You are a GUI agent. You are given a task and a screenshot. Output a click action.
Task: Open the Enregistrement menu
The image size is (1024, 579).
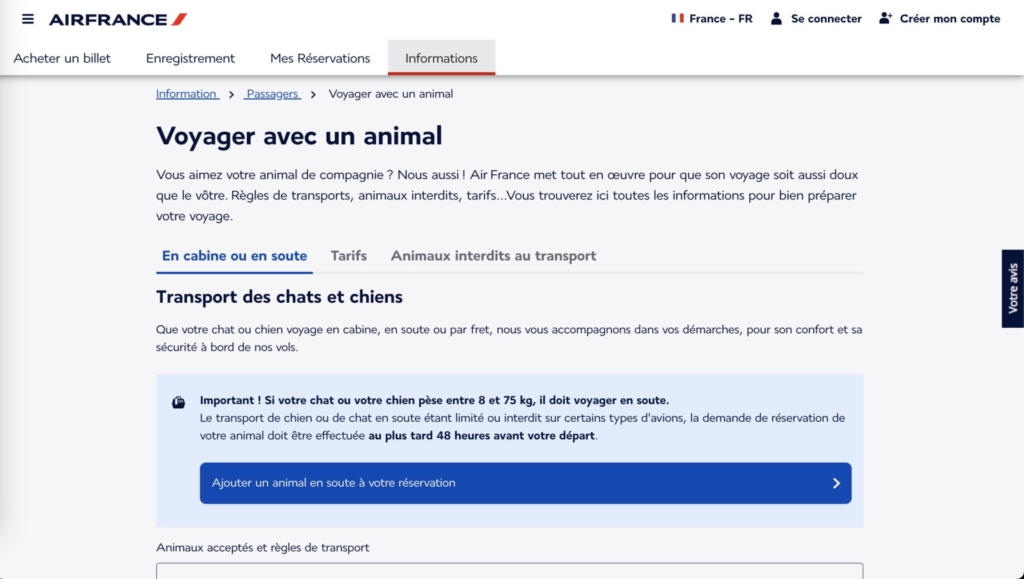coord(190,58)
